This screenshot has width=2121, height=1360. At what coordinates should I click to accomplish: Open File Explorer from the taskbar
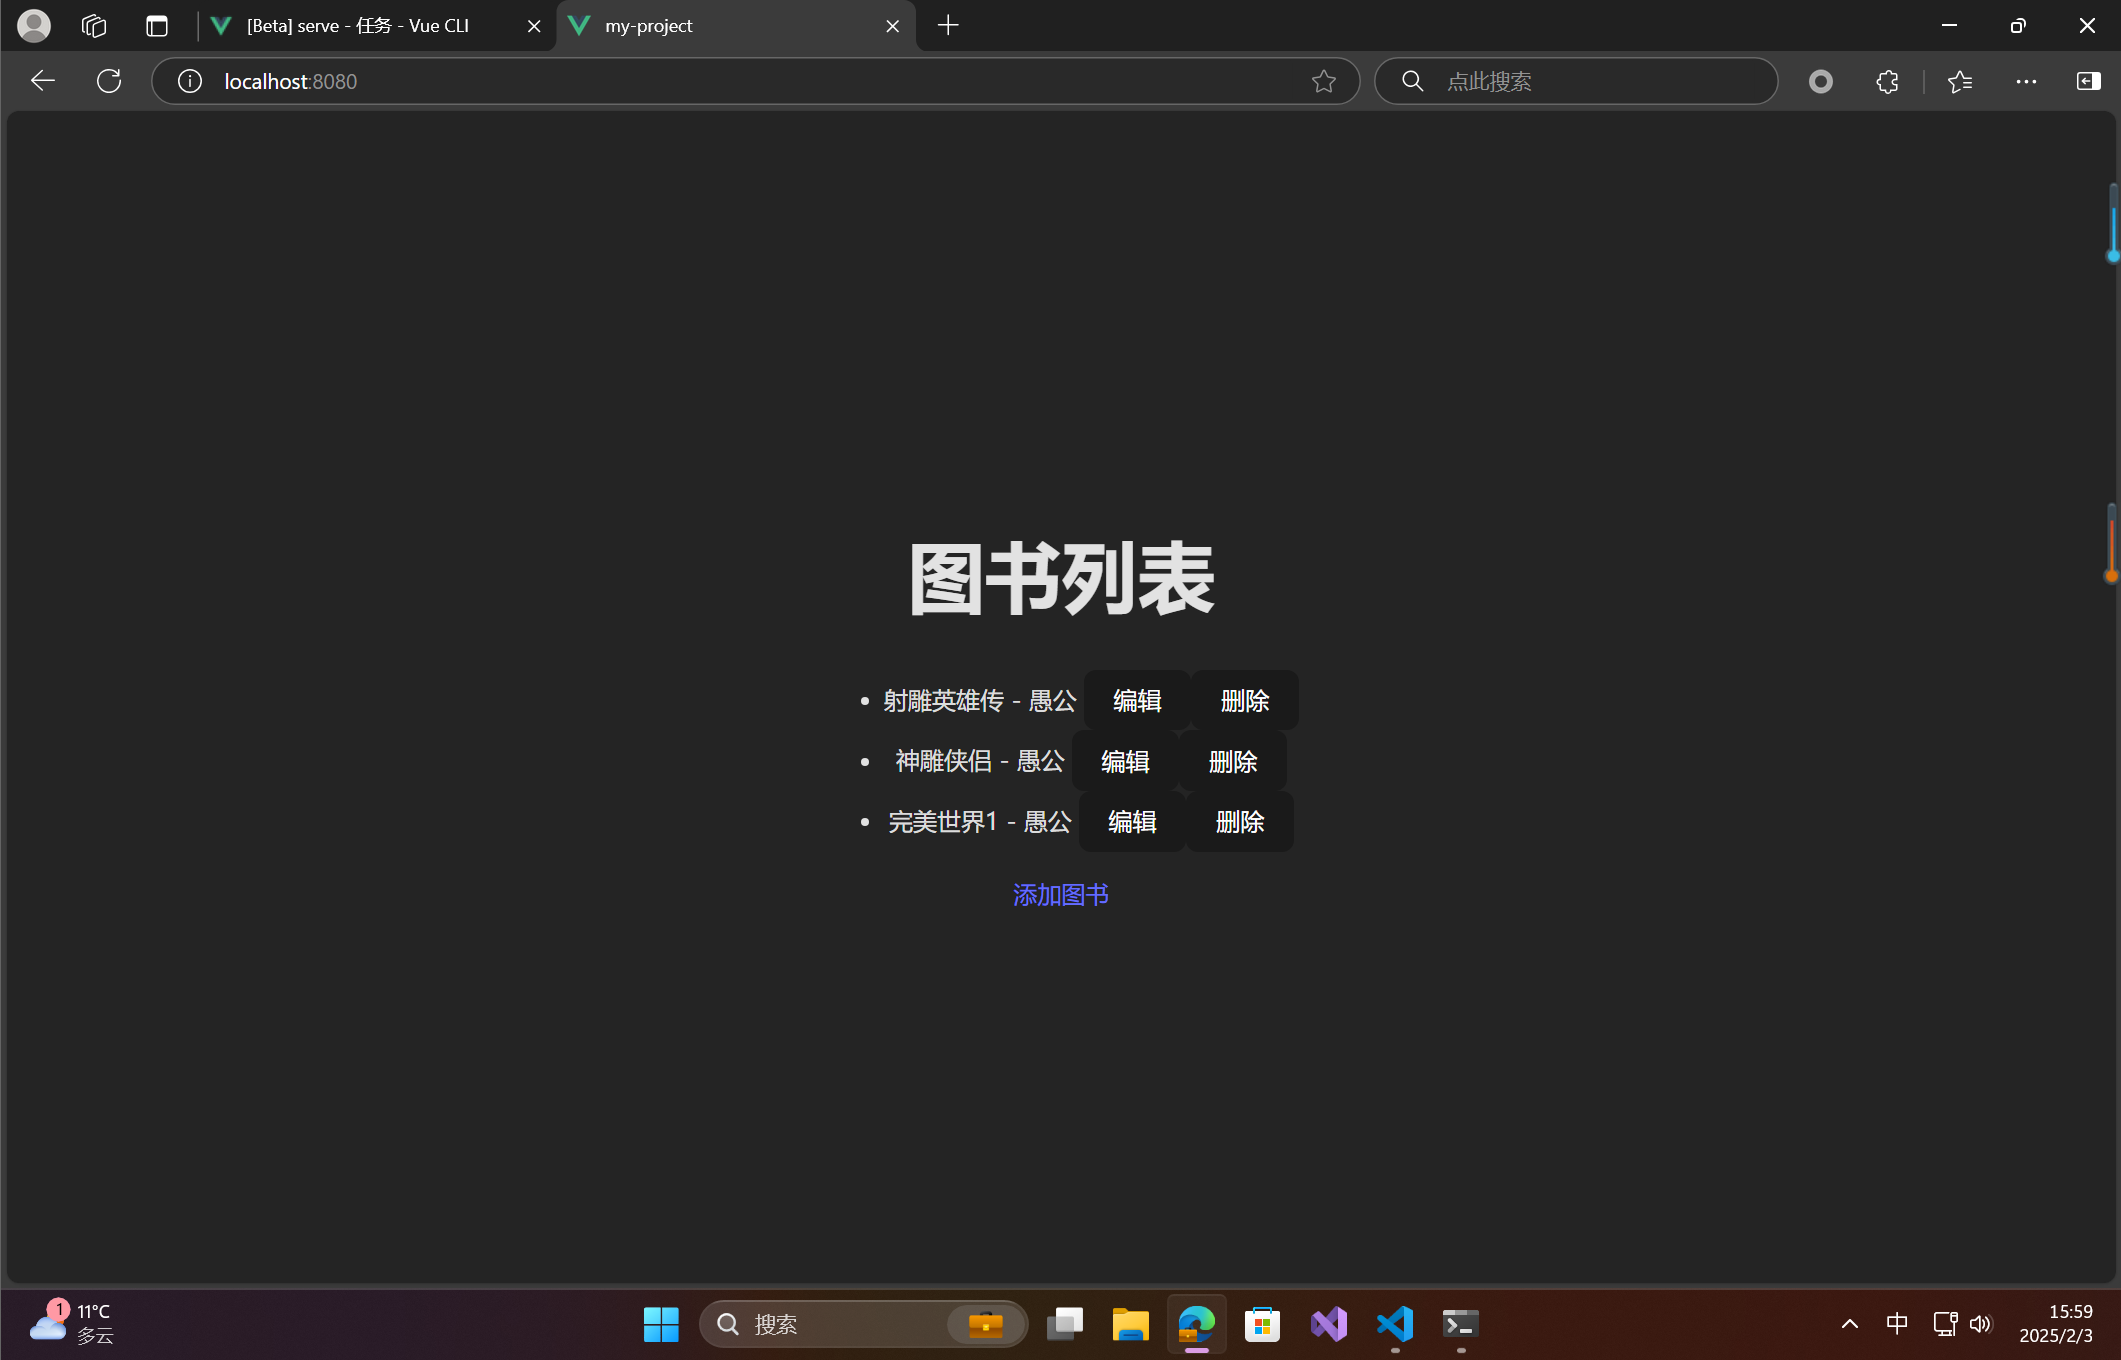click(1130, 1324)
